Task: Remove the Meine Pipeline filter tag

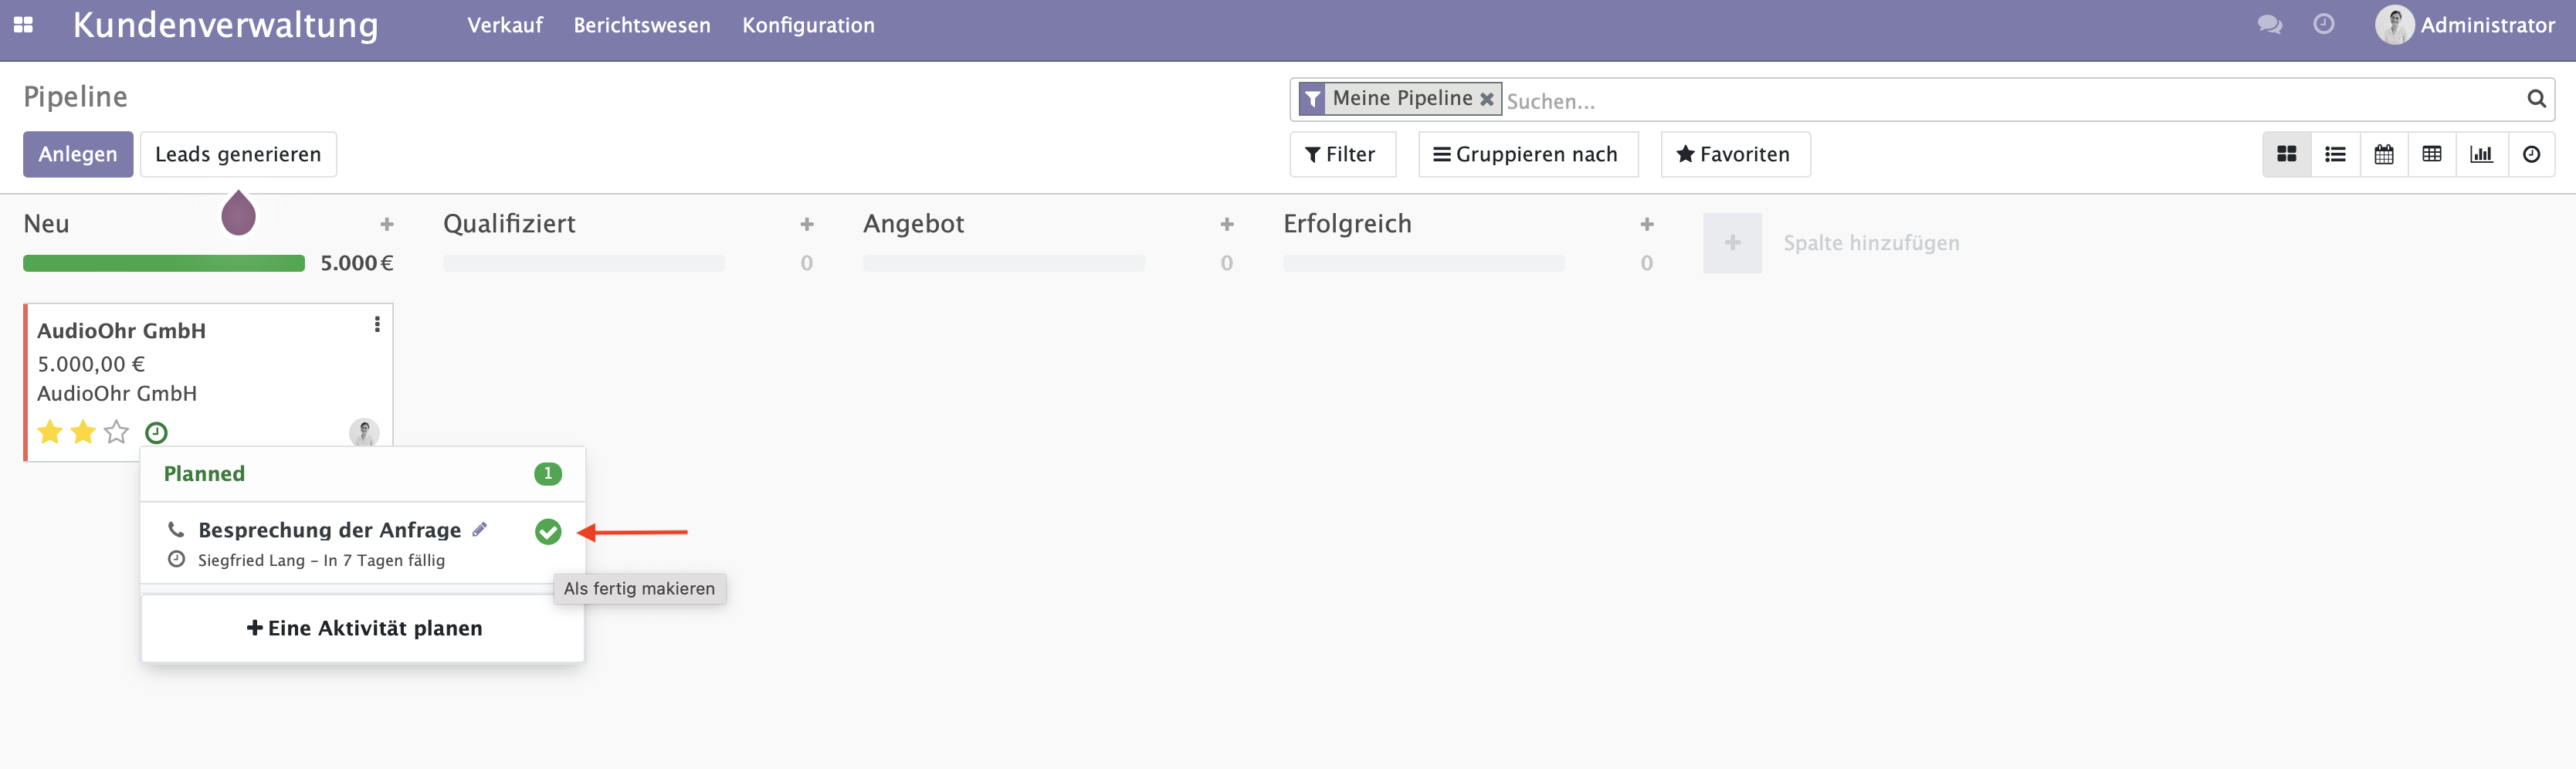Action: 1487,99
